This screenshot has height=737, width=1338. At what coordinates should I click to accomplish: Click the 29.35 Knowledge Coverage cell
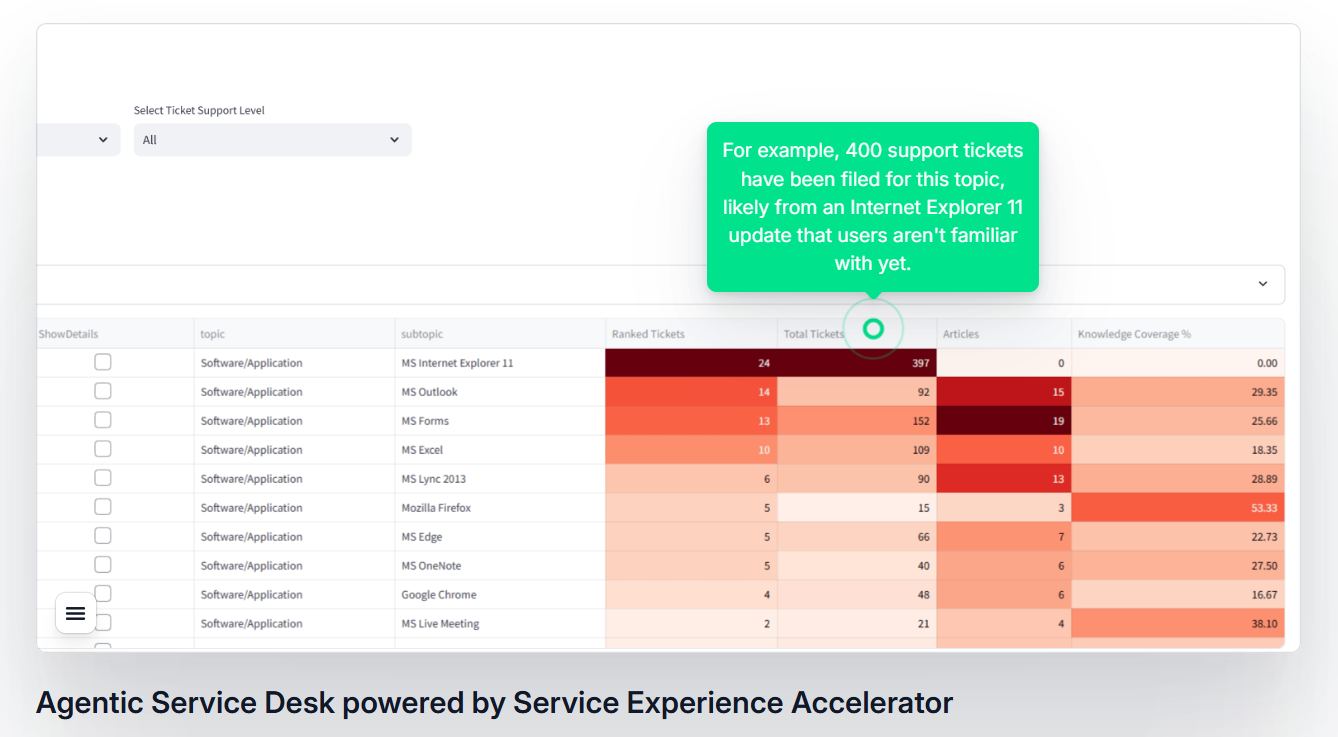coord(1178,392)
